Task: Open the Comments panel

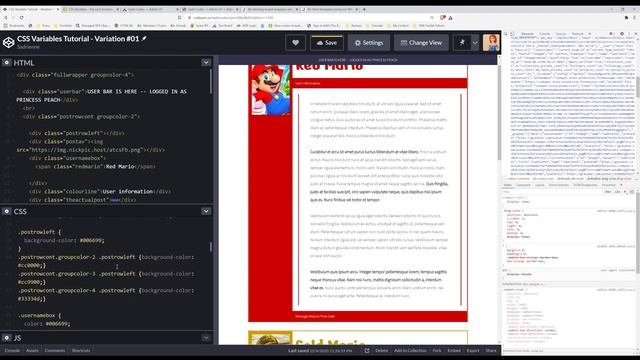Action: pos(55,350)
